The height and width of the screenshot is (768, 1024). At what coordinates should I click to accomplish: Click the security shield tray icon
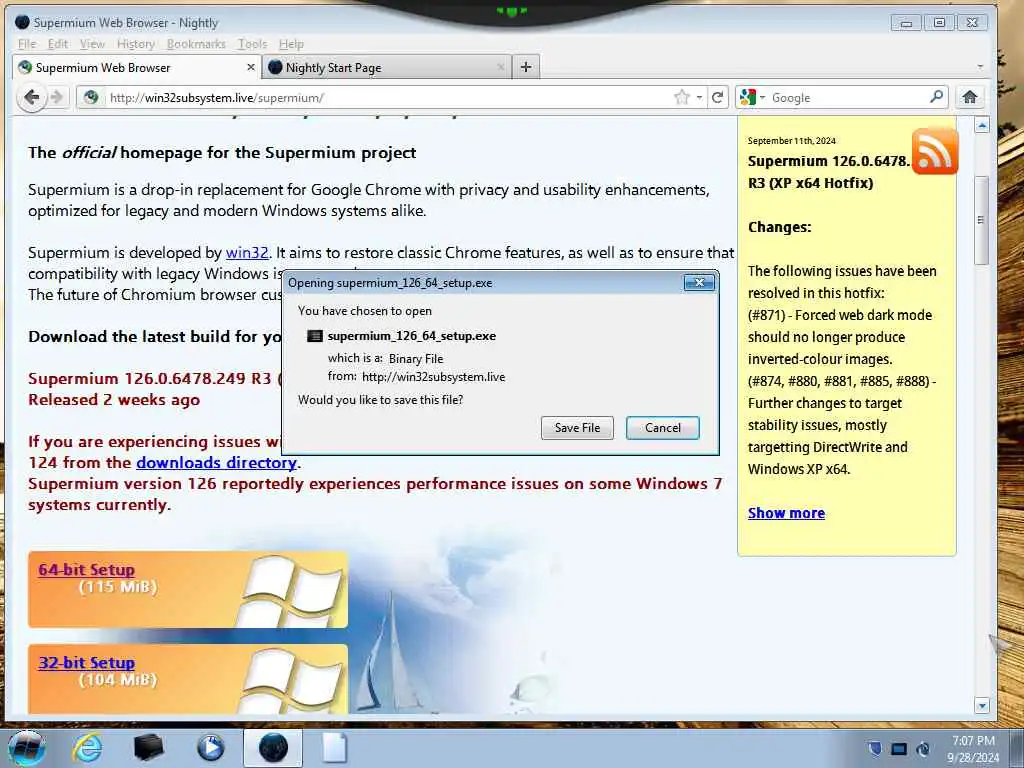pos(875,748)
